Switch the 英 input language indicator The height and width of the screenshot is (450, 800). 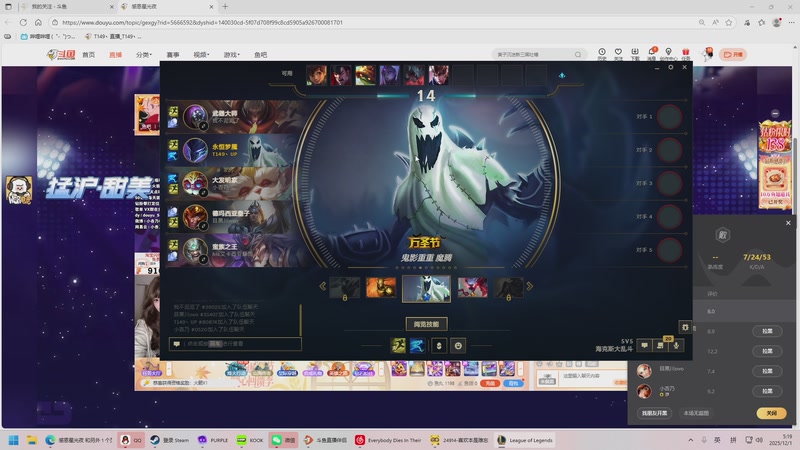tap(717, 440)
